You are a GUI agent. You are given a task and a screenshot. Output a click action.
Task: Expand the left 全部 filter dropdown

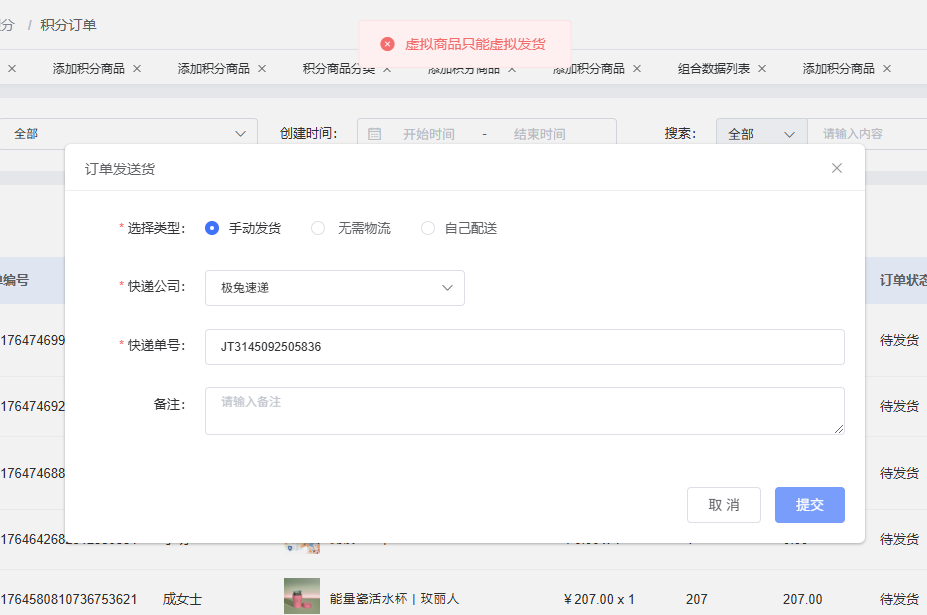coord(128,133)
